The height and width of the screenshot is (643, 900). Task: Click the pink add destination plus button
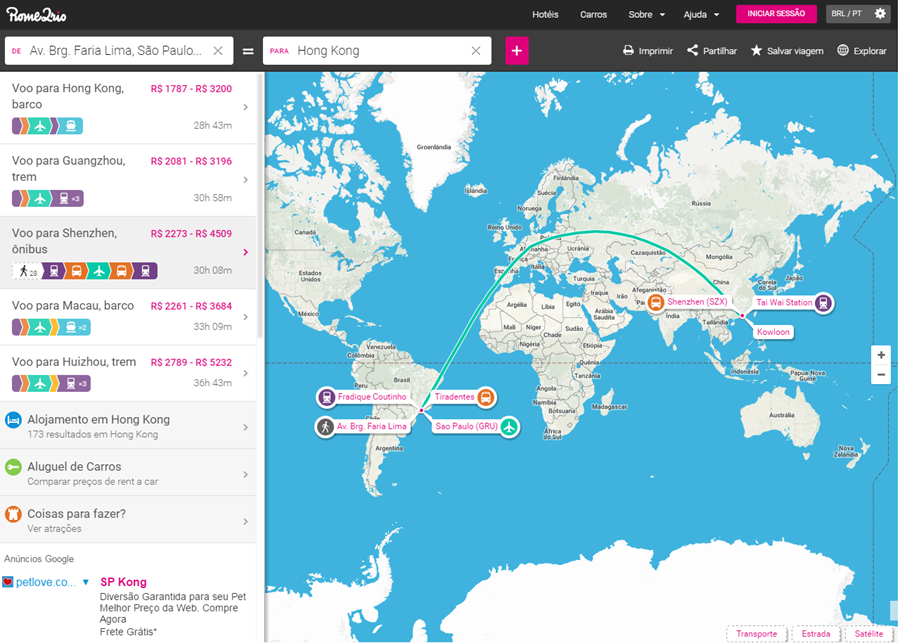(517, 51)
